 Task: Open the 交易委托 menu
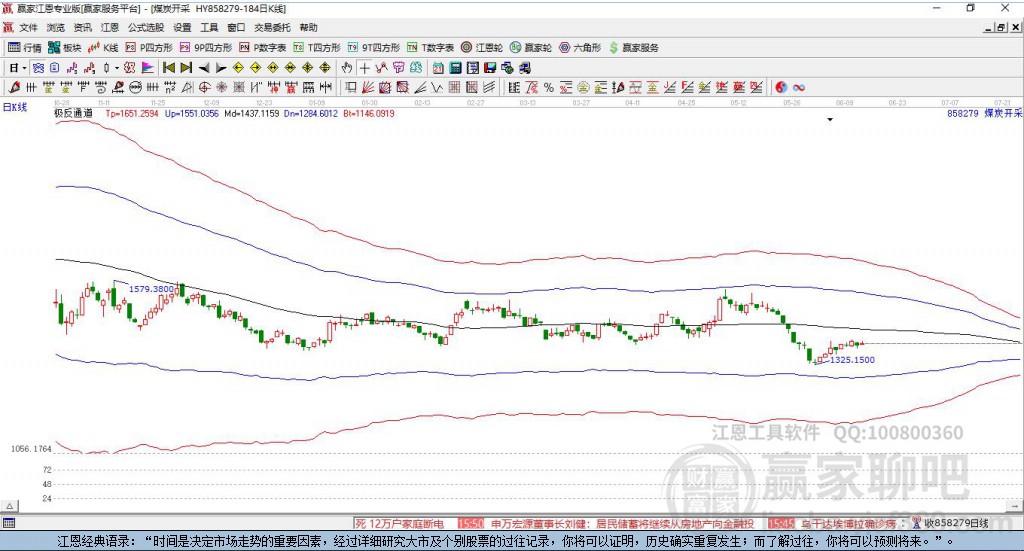(272, 27)
